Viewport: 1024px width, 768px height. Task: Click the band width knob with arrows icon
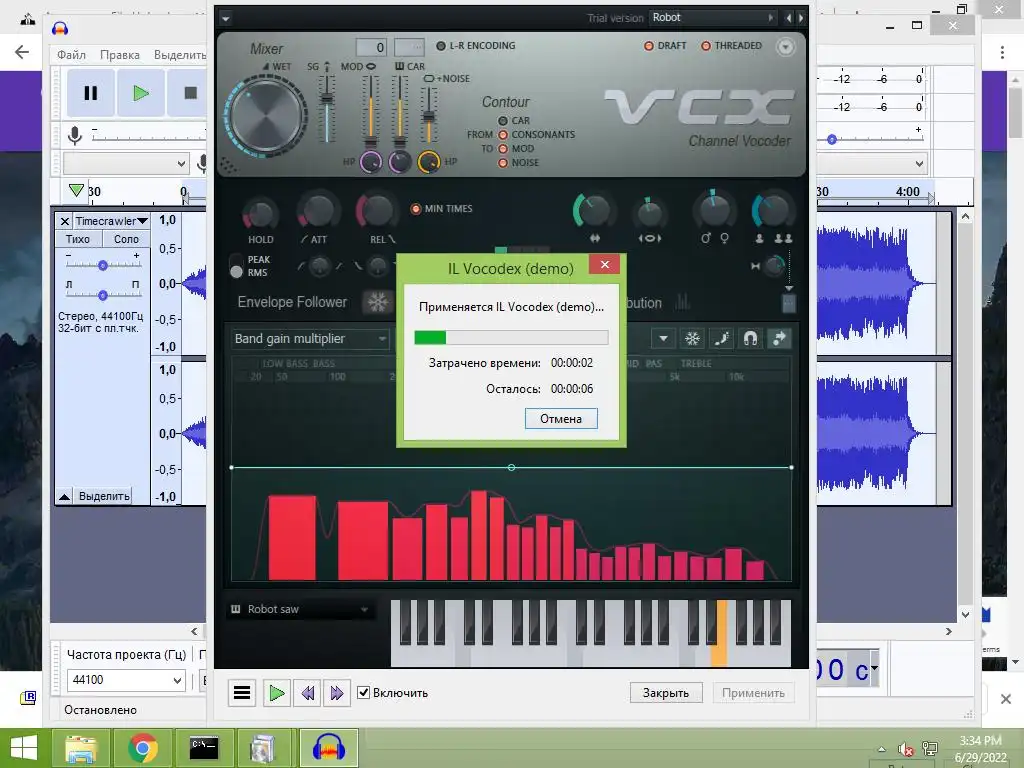(594, 210)
